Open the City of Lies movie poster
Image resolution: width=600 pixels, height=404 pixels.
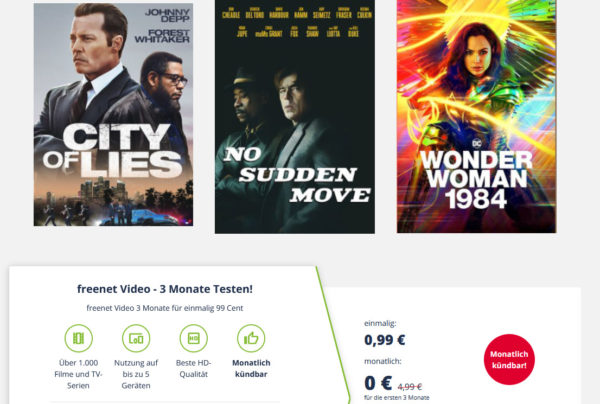pyautogui.click(x=113, y=114)
